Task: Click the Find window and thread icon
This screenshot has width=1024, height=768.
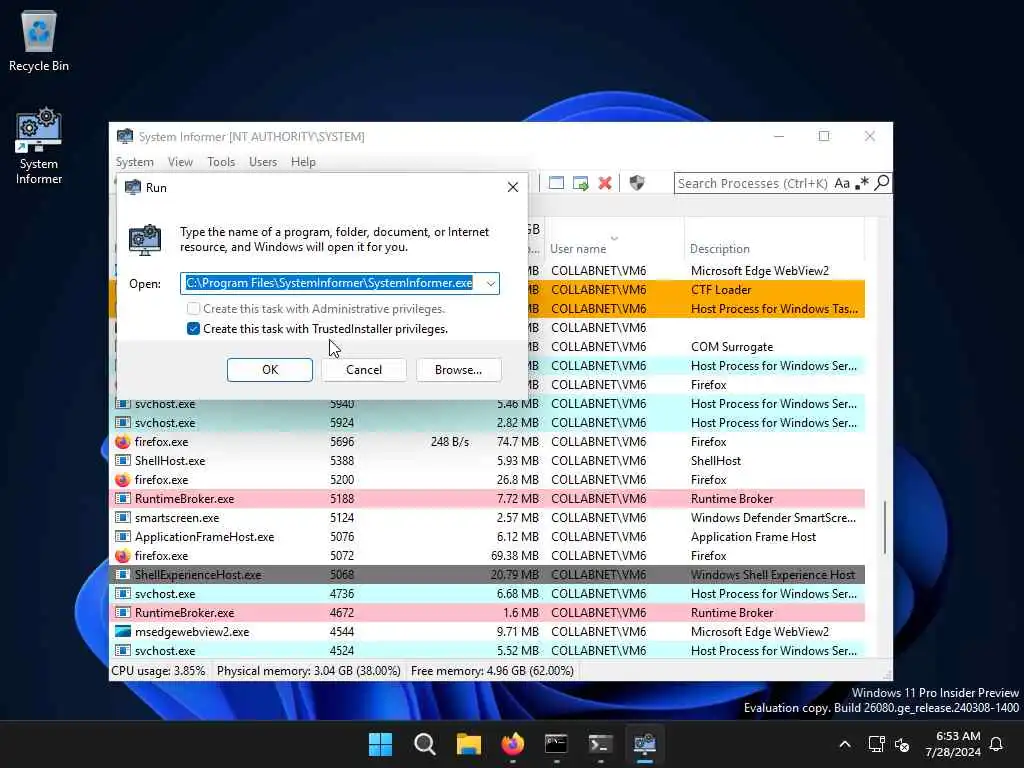Action: pos(581,183)
